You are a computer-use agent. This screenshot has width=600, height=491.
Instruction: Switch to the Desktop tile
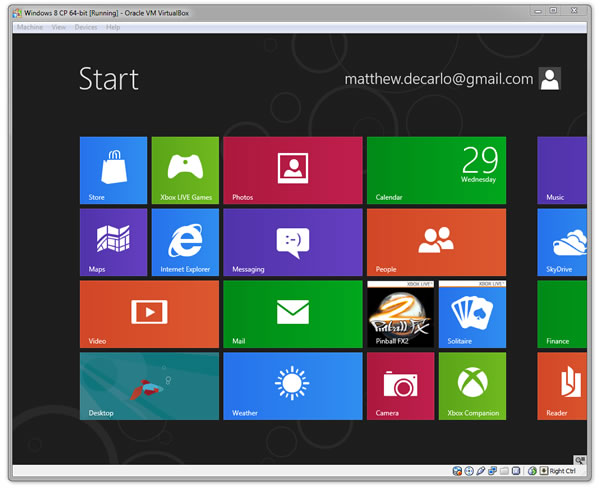pyautogui.click(x=149, y=386)
